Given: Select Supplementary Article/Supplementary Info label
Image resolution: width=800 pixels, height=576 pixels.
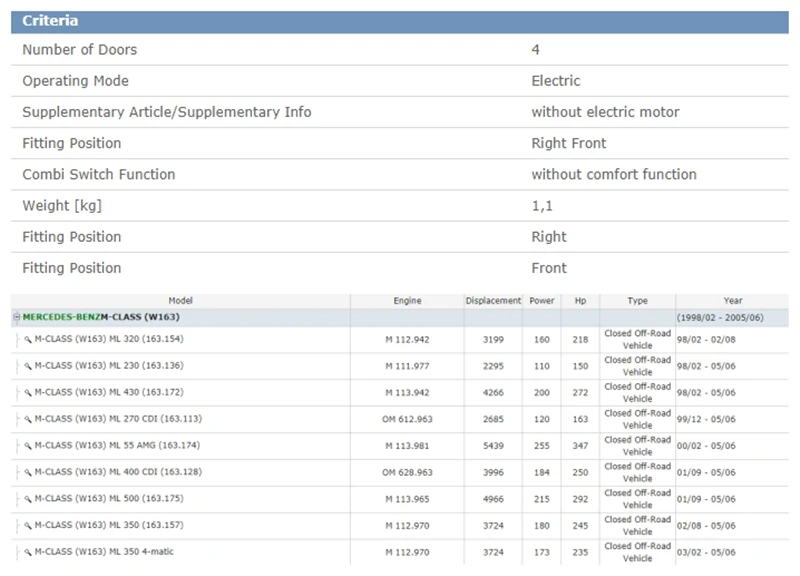Looking at the screenshot, I should [167, 112].
